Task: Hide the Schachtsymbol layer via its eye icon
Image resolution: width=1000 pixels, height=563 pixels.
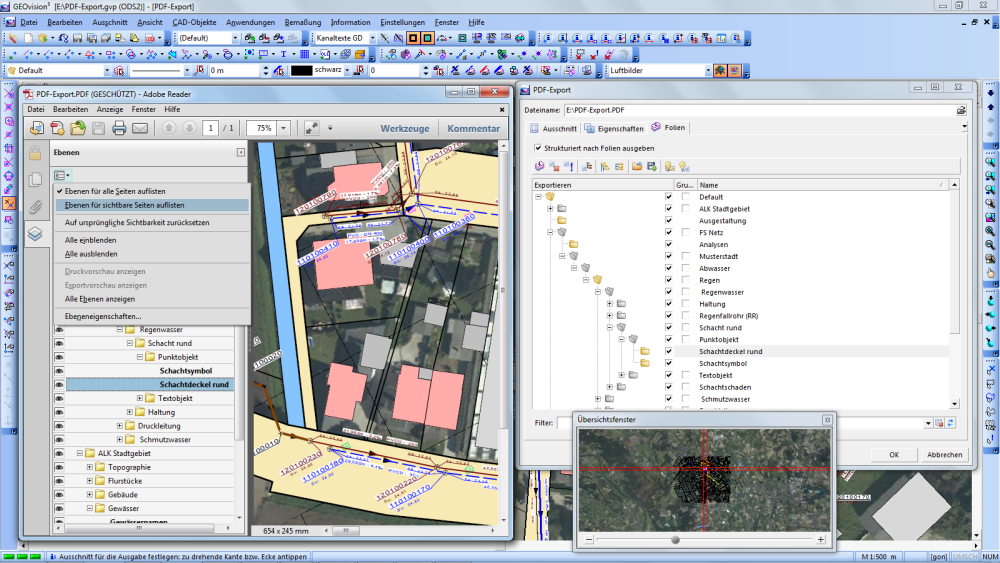Action: click(59, 370)
